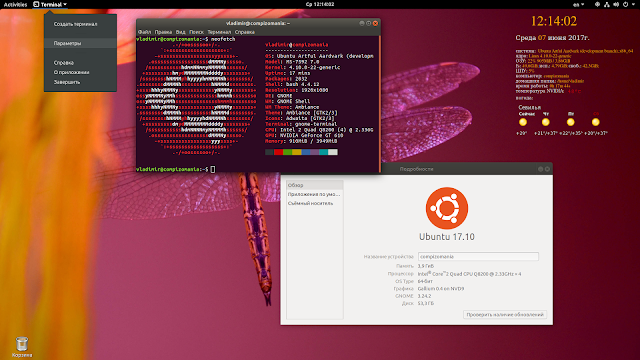
Task: Select Приложения по умо… in sidebar
Action: coord(314,194)
